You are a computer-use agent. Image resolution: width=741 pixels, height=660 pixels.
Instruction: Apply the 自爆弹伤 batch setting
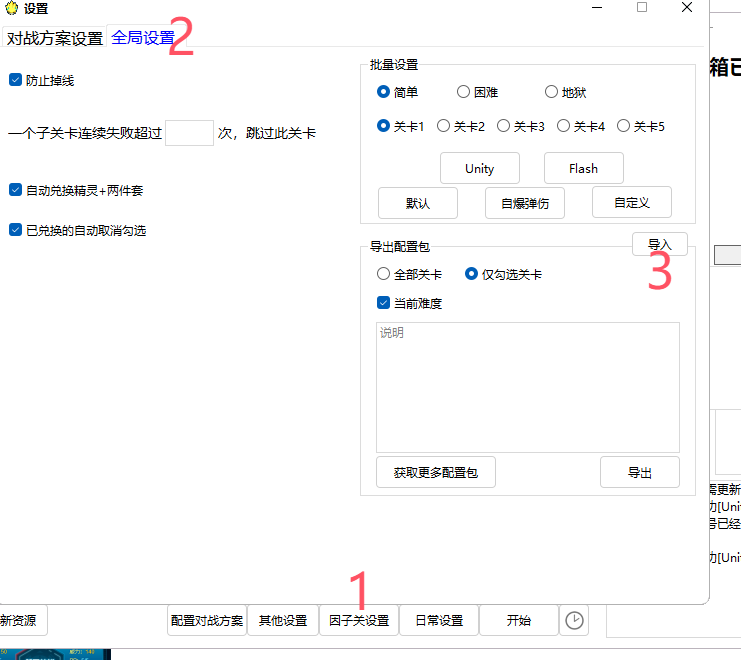coord(525,203)
